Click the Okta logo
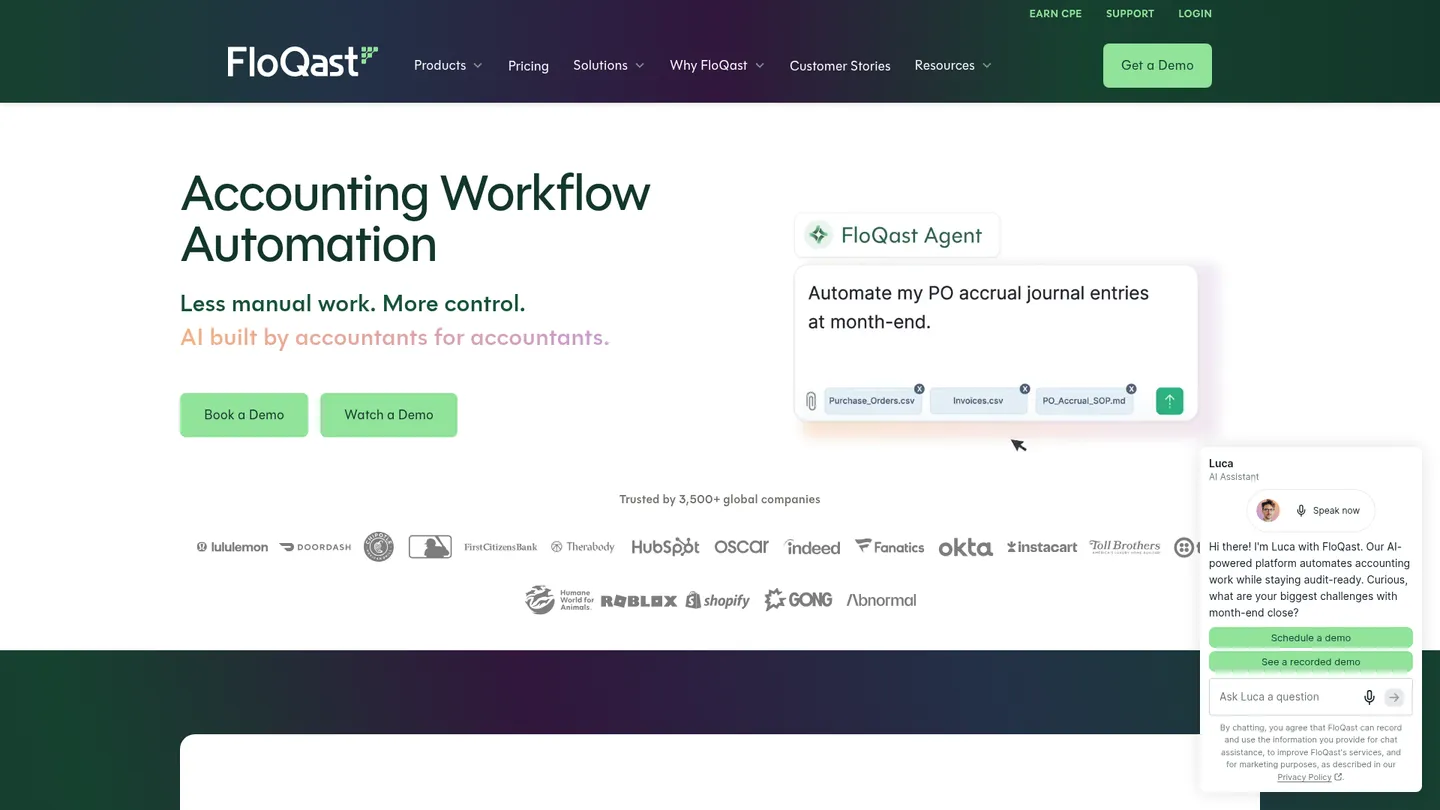The image size is (1440, 810). (965, 547)
